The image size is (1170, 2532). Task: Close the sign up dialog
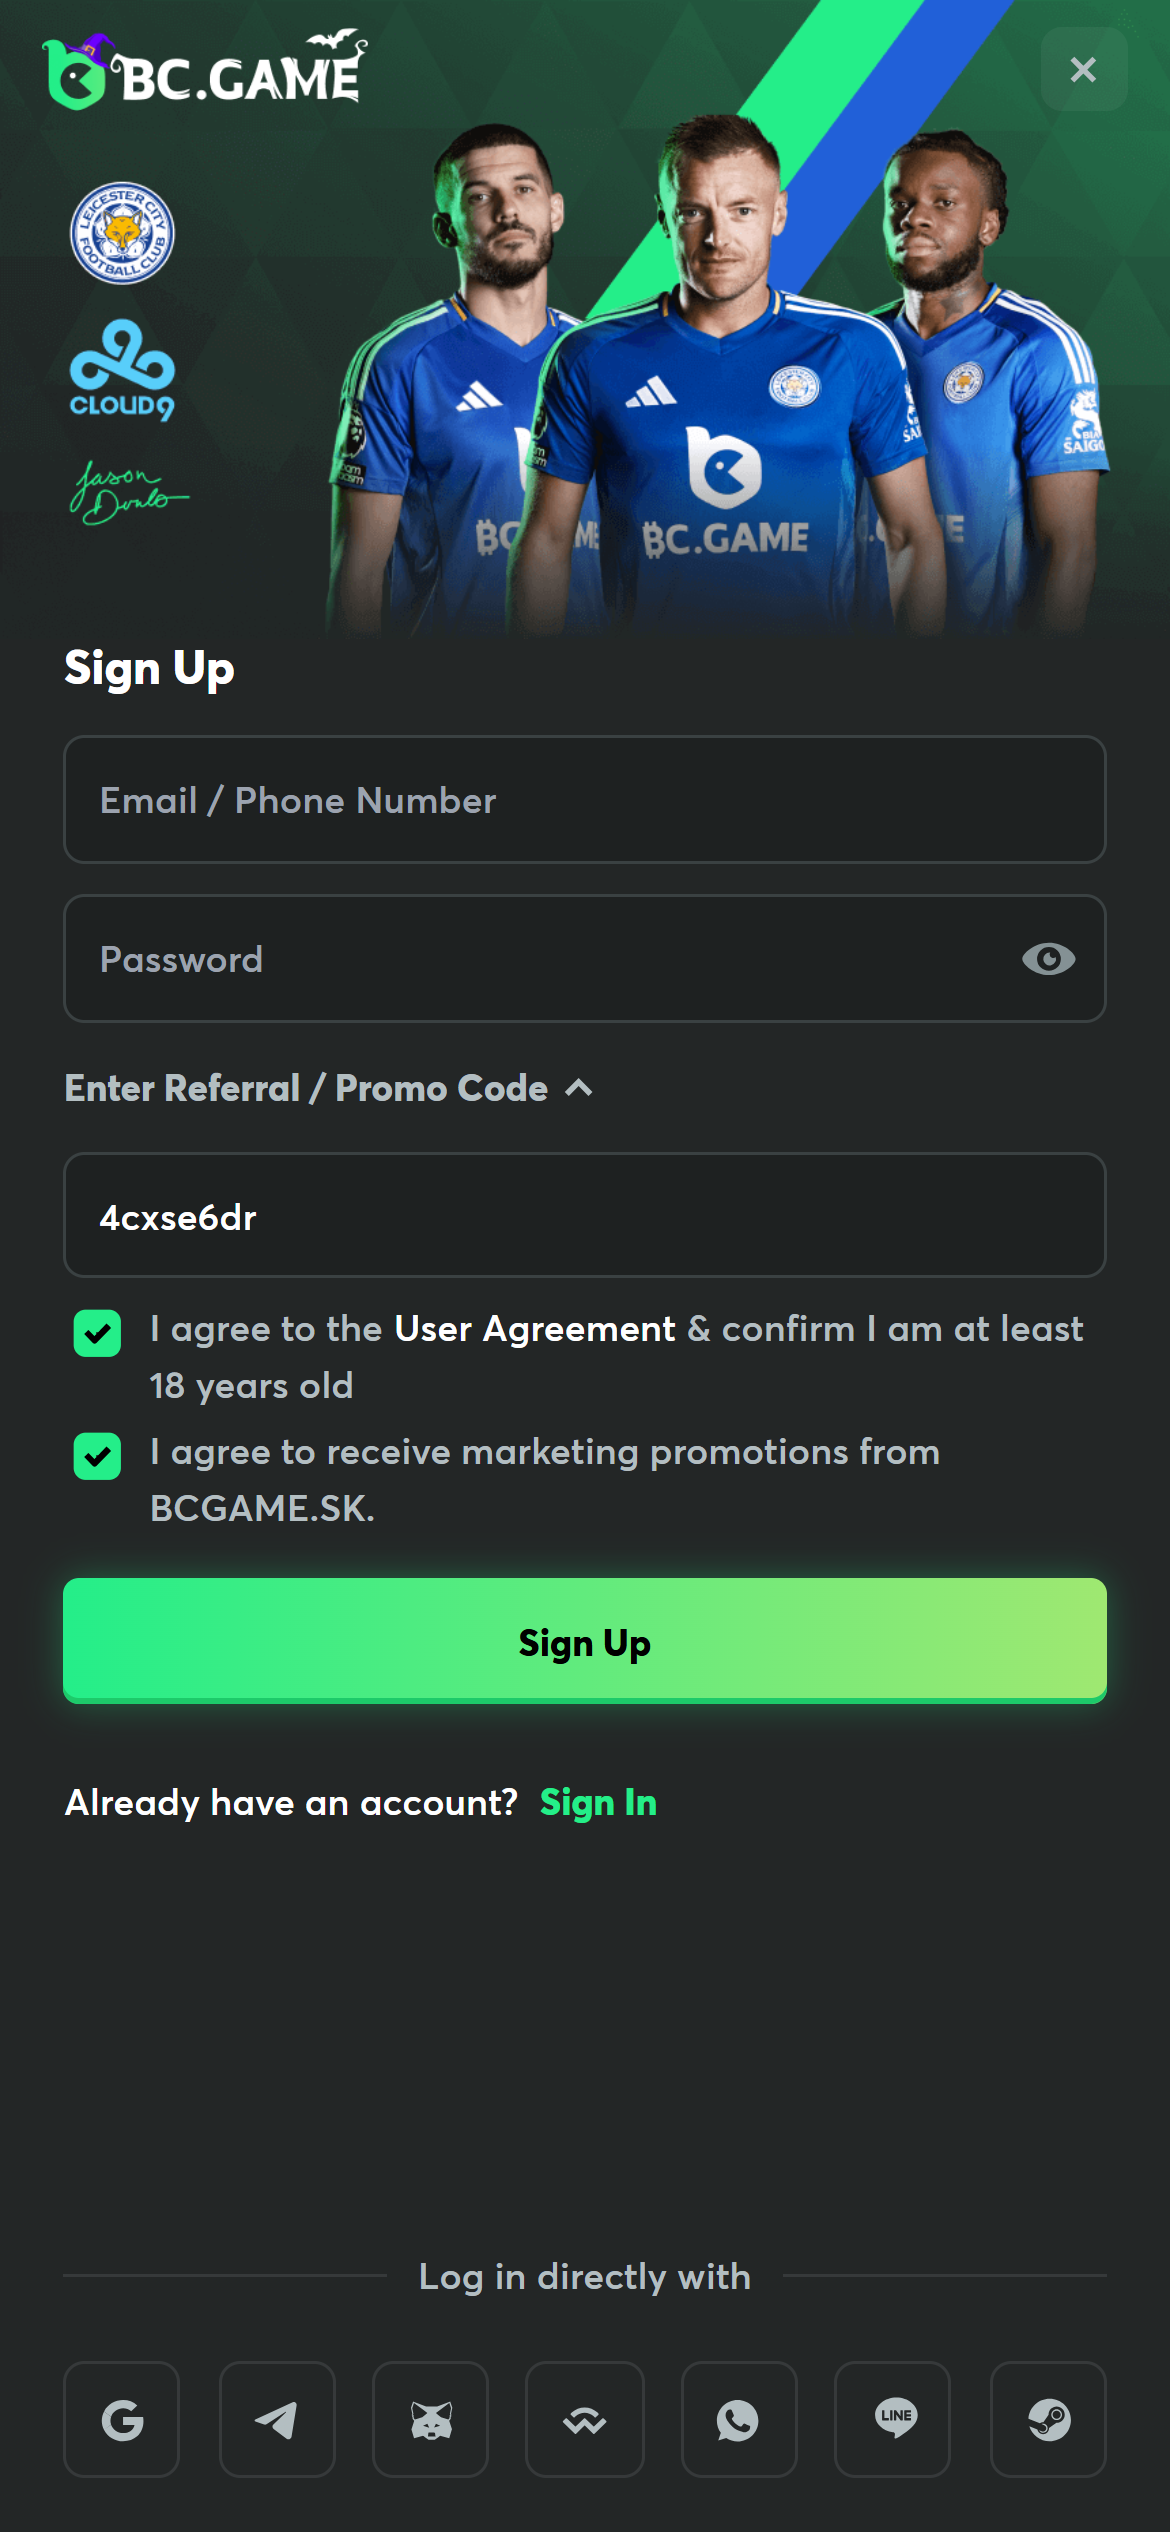pos(1083,70)
